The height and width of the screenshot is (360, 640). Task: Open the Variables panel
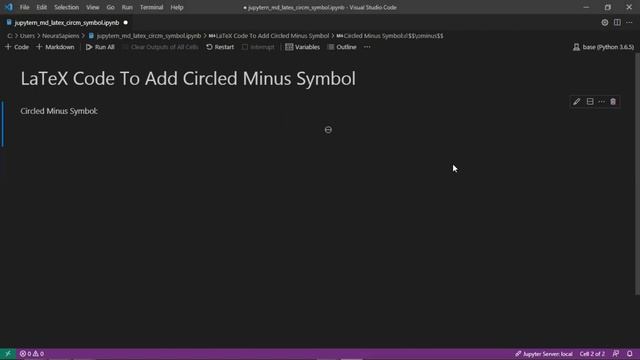(302, 47)
